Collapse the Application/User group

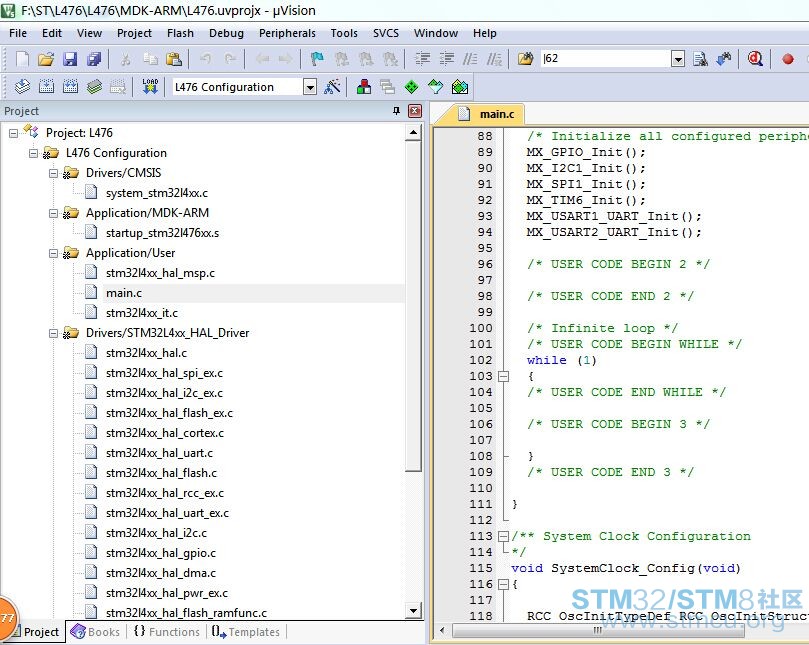coord(53,253)
